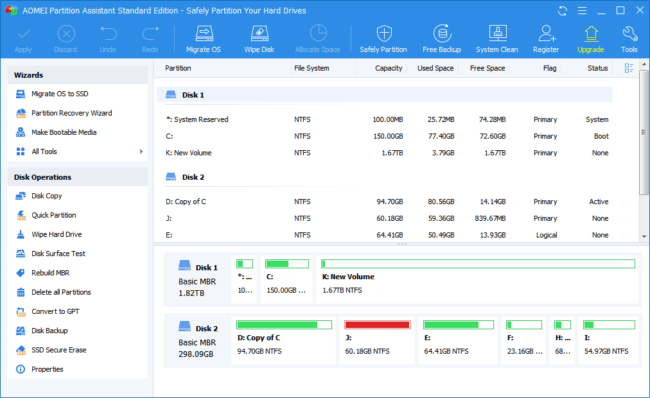Click the I: 54.97GB NTFS partition block
The width and height of the screenshot is (650, 398).
[x=609, y=340]
